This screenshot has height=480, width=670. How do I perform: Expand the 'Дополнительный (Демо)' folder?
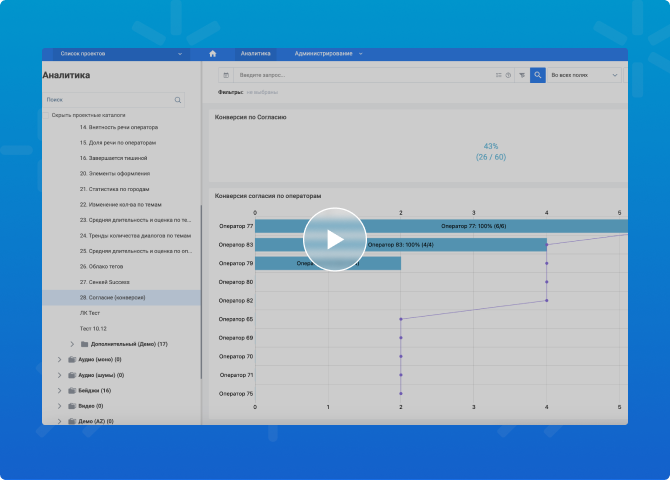[72, 344]
